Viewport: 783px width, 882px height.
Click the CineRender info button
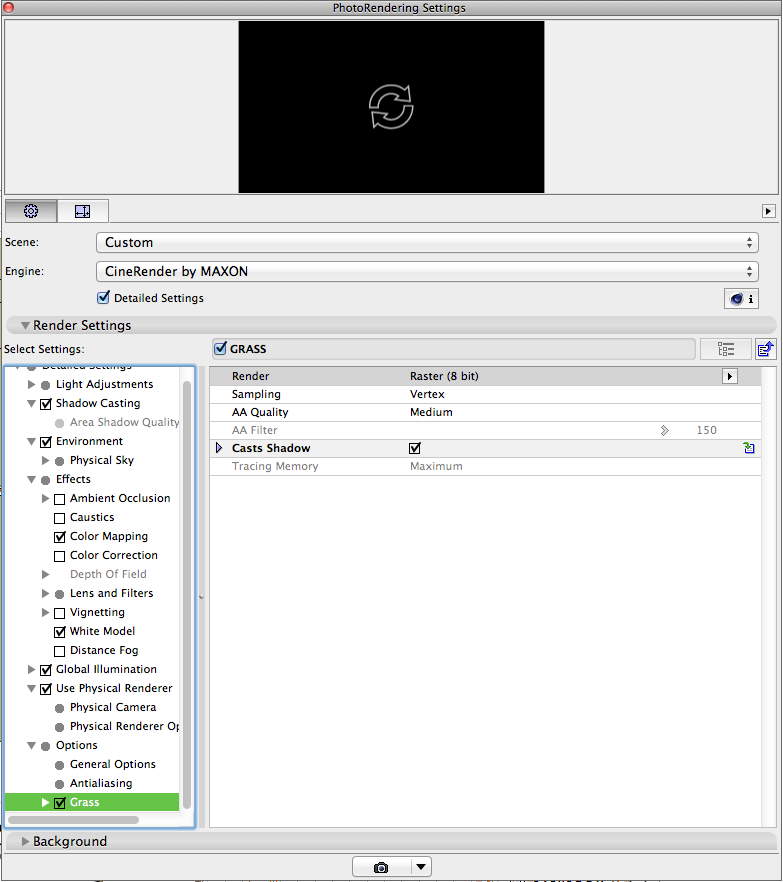point(741,299)
